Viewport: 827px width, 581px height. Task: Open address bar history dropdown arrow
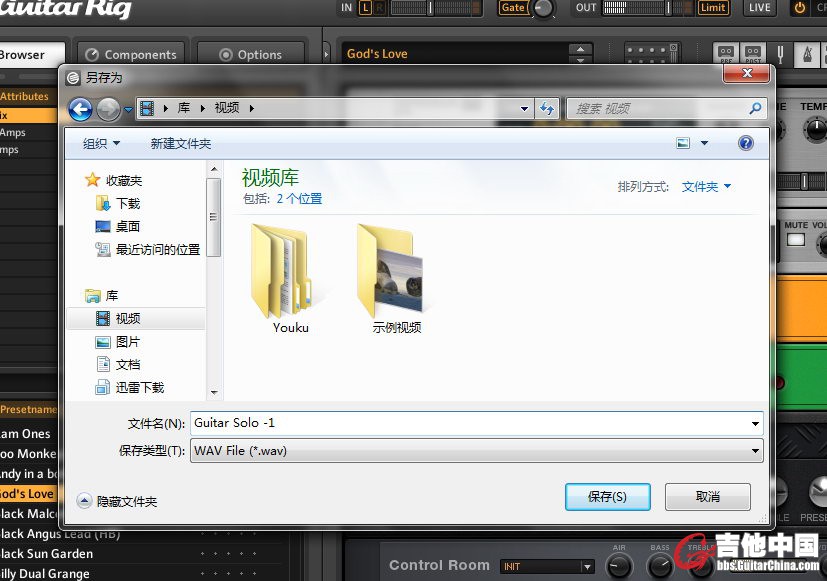pyautogui.click(x=524, y=109)
